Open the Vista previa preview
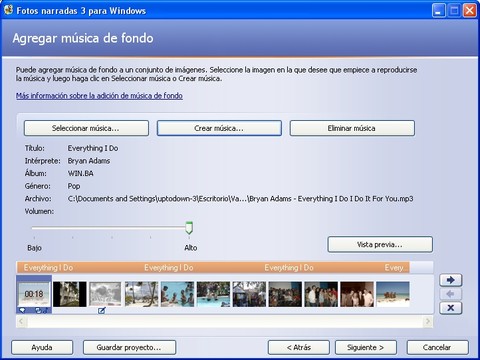480x360 pixels. coord(380,244)
